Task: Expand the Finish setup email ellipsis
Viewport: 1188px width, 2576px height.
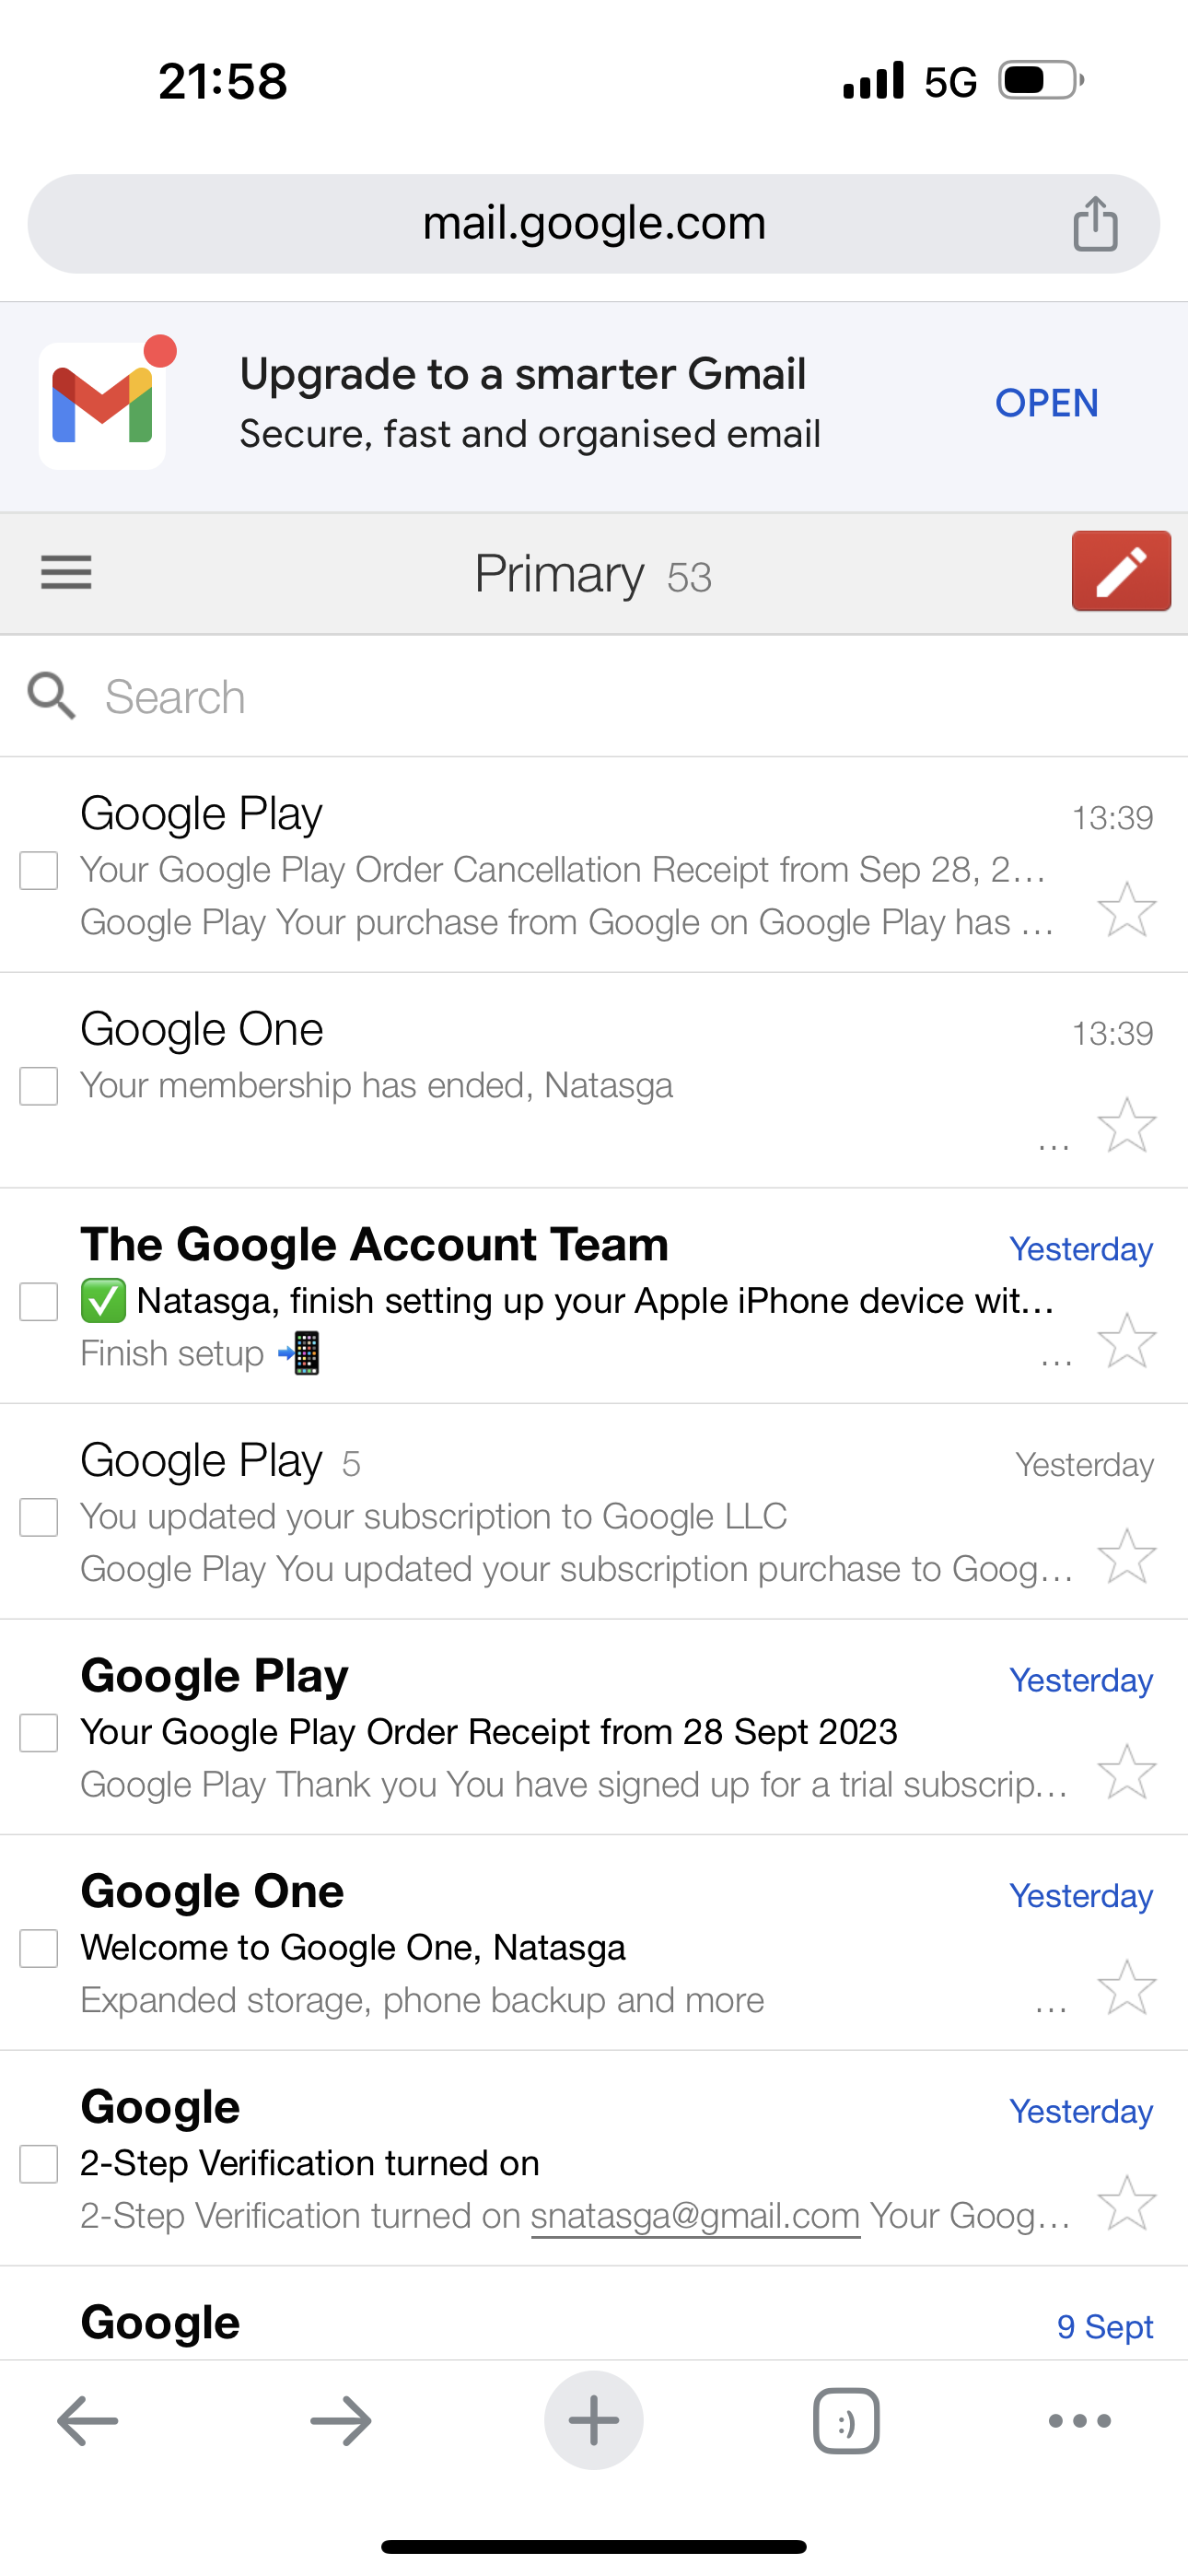Action: click(1056, 1359)
